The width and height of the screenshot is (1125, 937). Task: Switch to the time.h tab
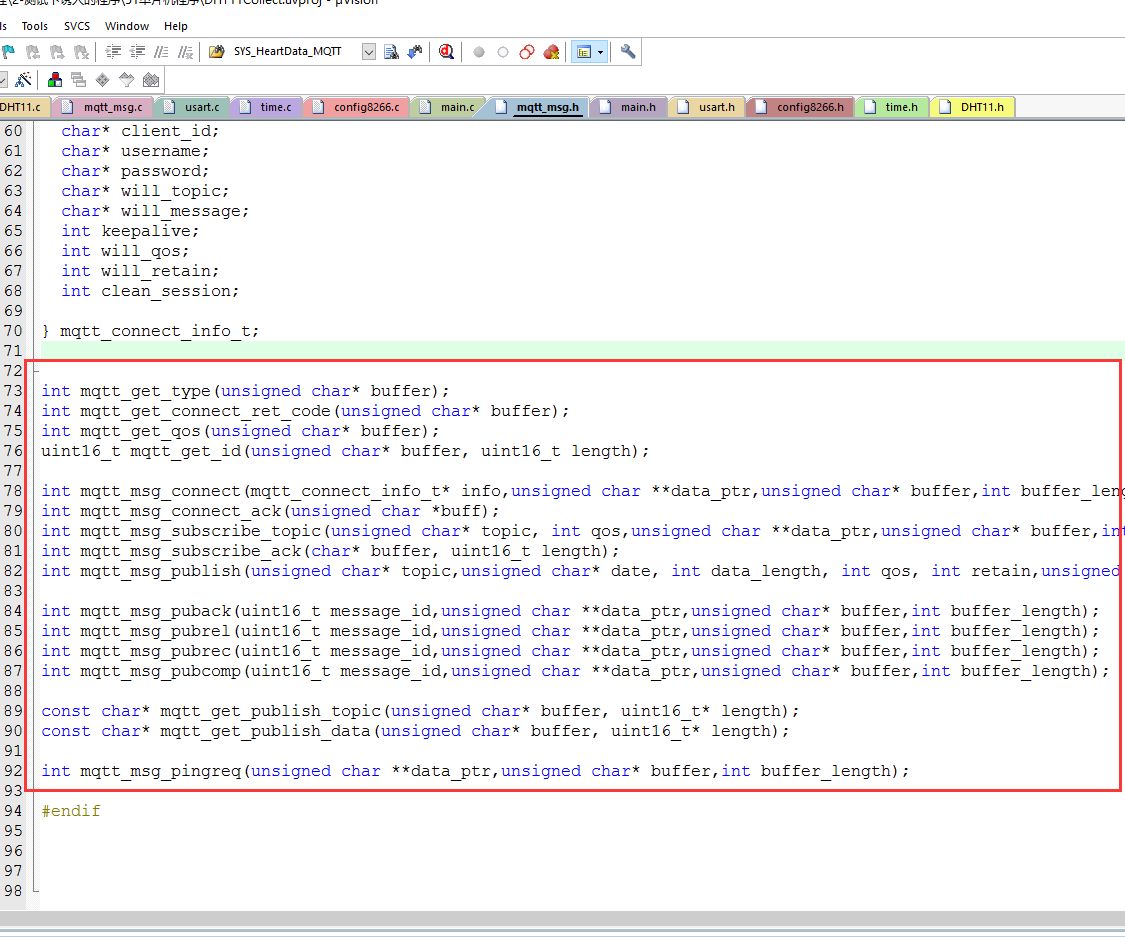coord(893,107)
